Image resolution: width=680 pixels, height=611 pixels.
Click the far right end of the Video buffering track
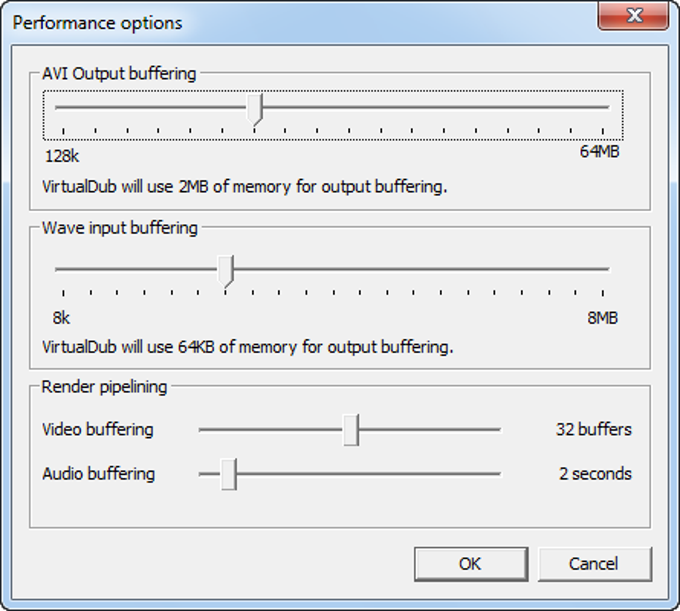pyautogui.click(x=498, y=430)
